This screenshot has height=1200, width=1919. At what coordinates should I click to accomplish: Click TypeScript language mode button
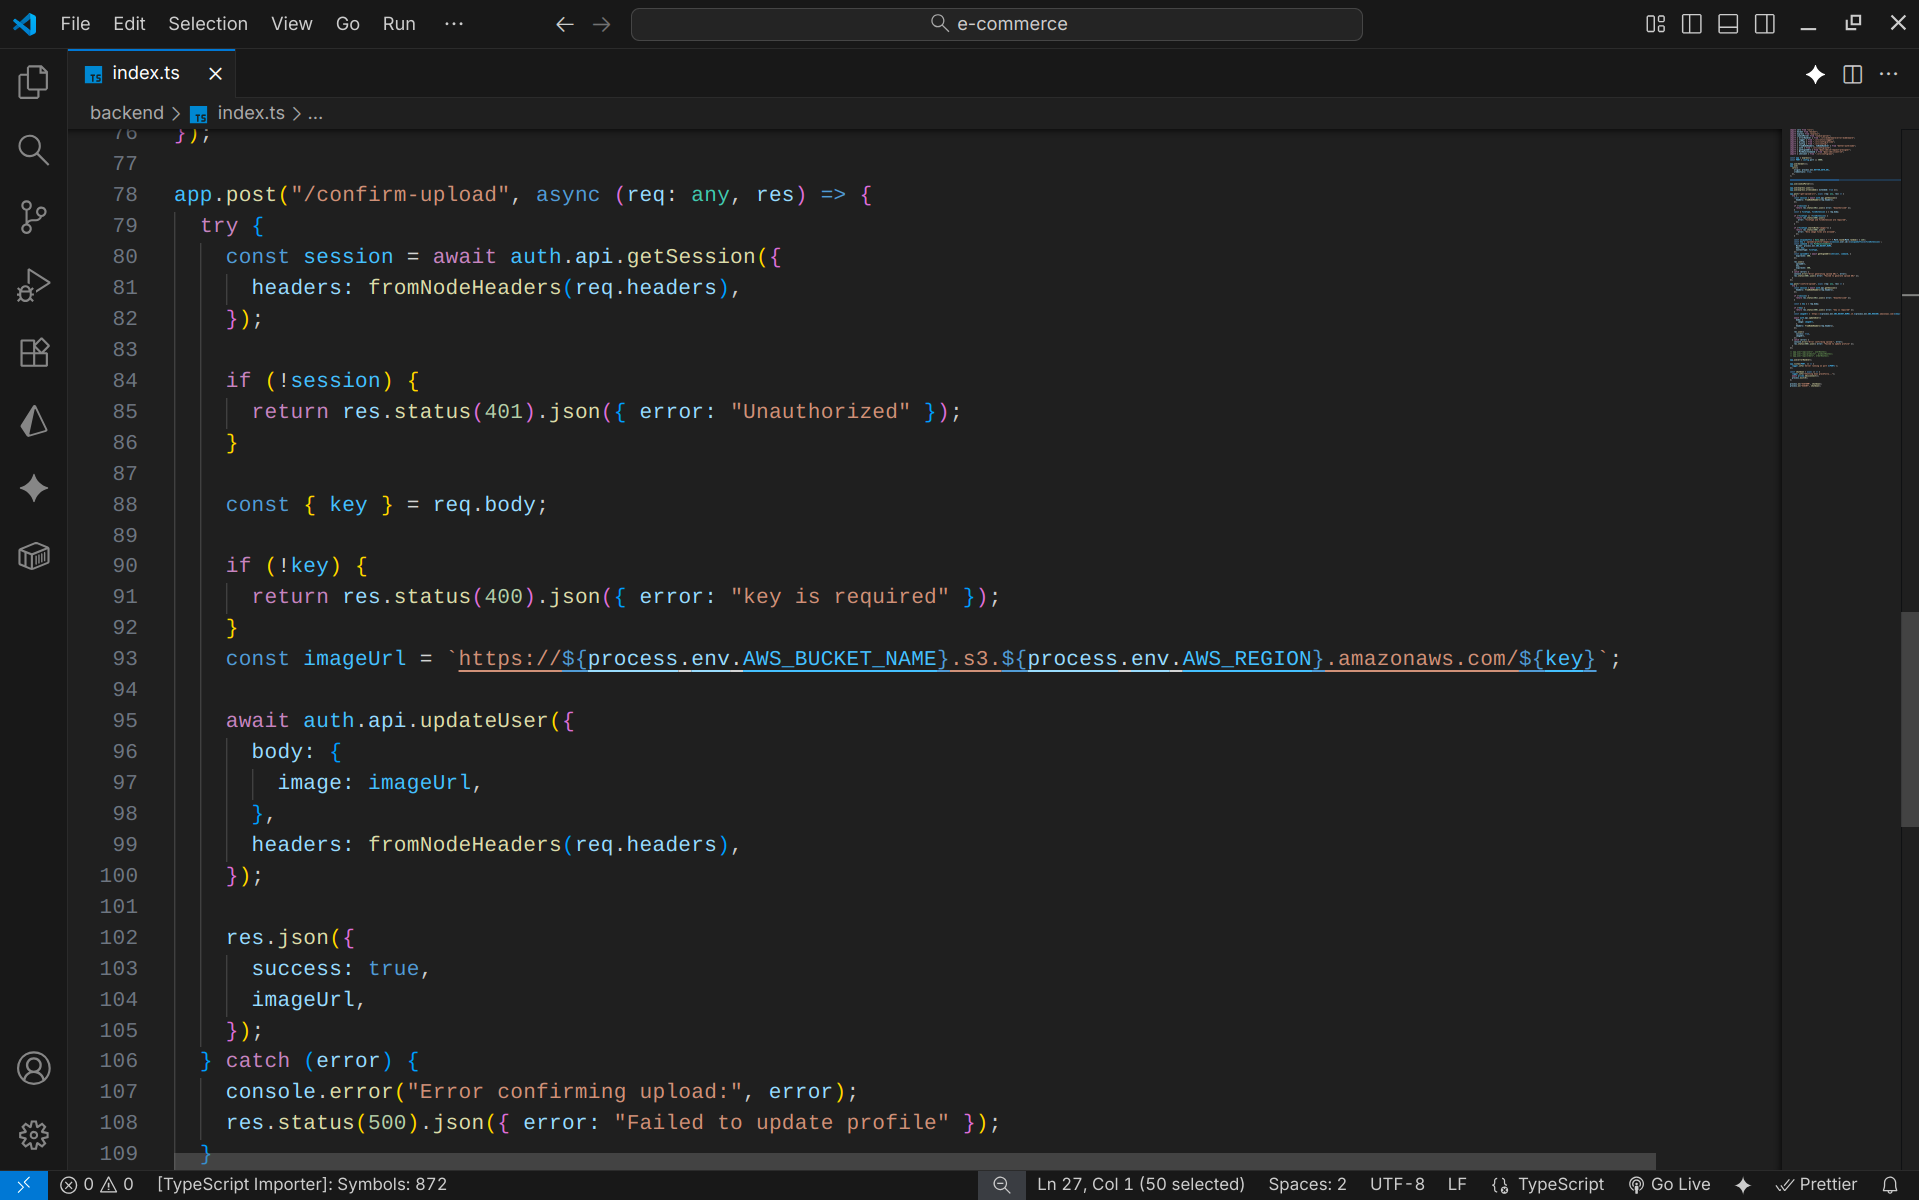point(1560,1185)
